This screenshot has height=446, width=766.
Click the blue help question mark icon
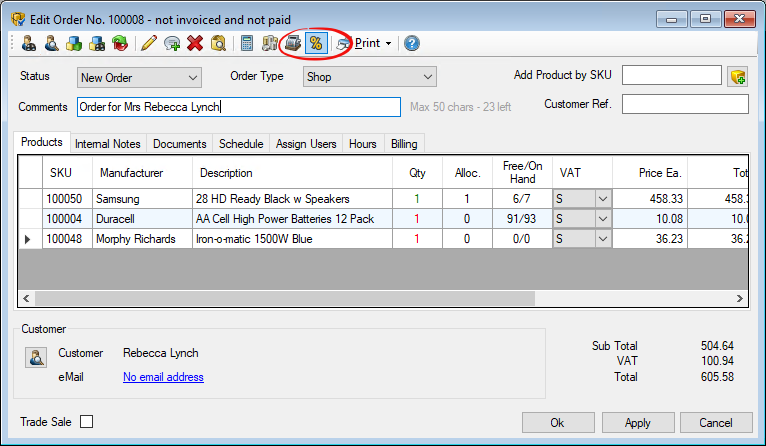pos(411,43)
